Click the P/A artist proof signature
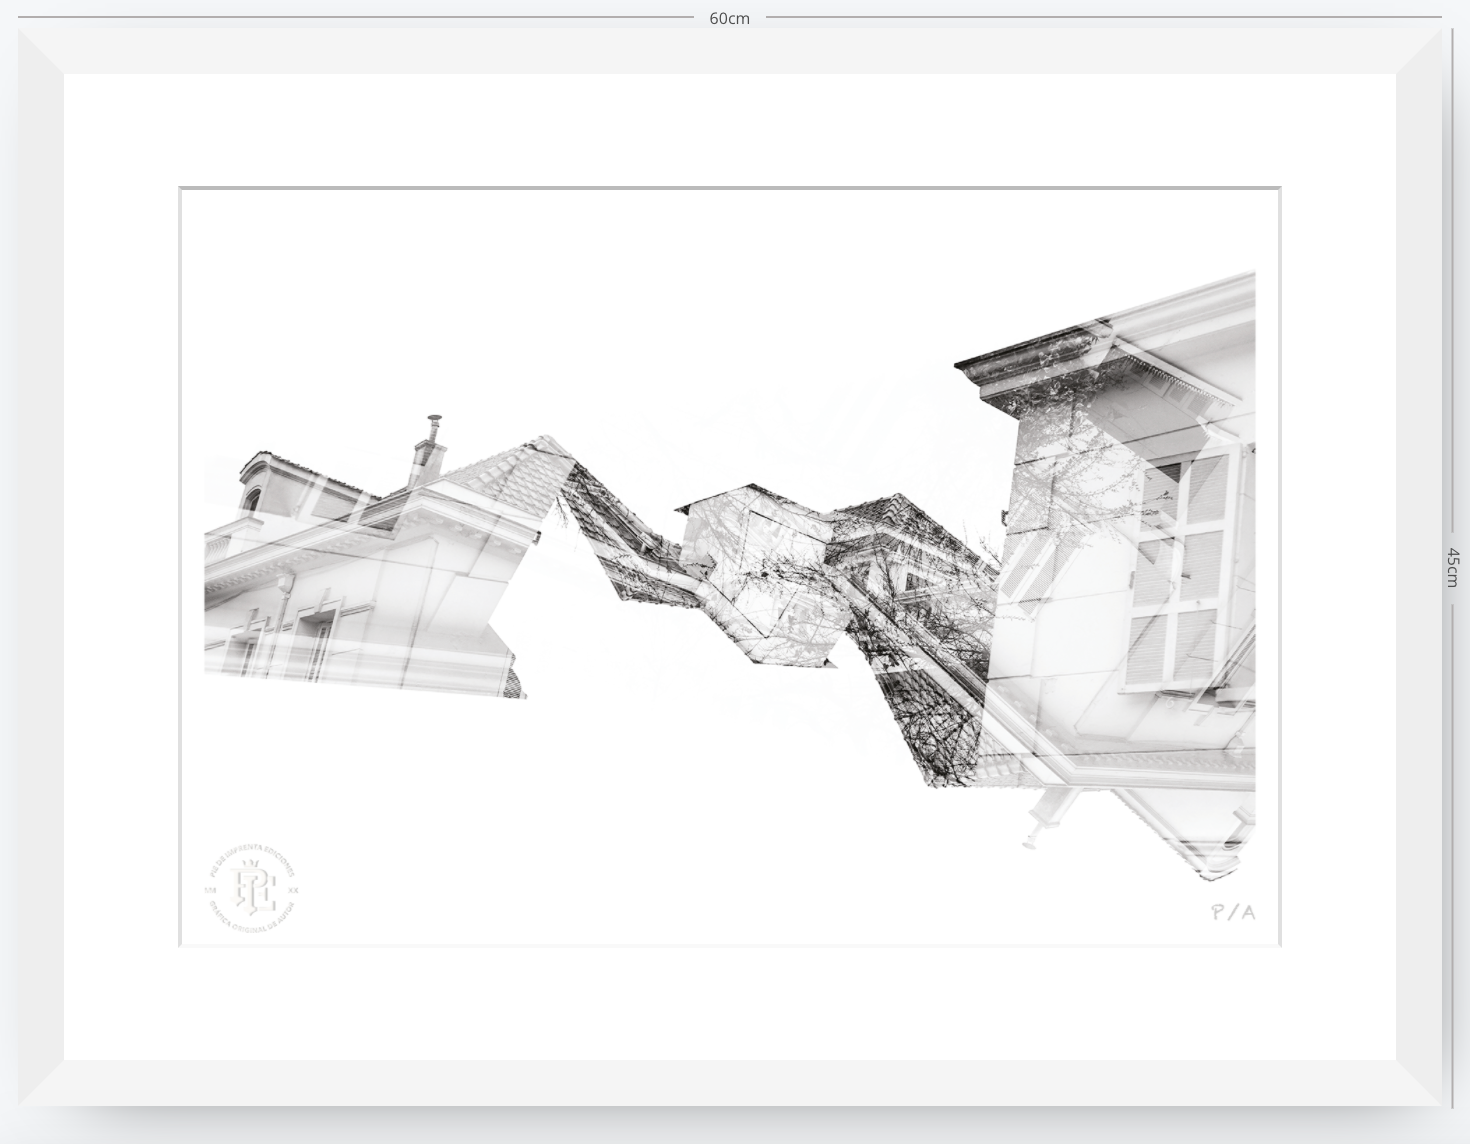The image size is (1470, 1144). point(1232,912)
